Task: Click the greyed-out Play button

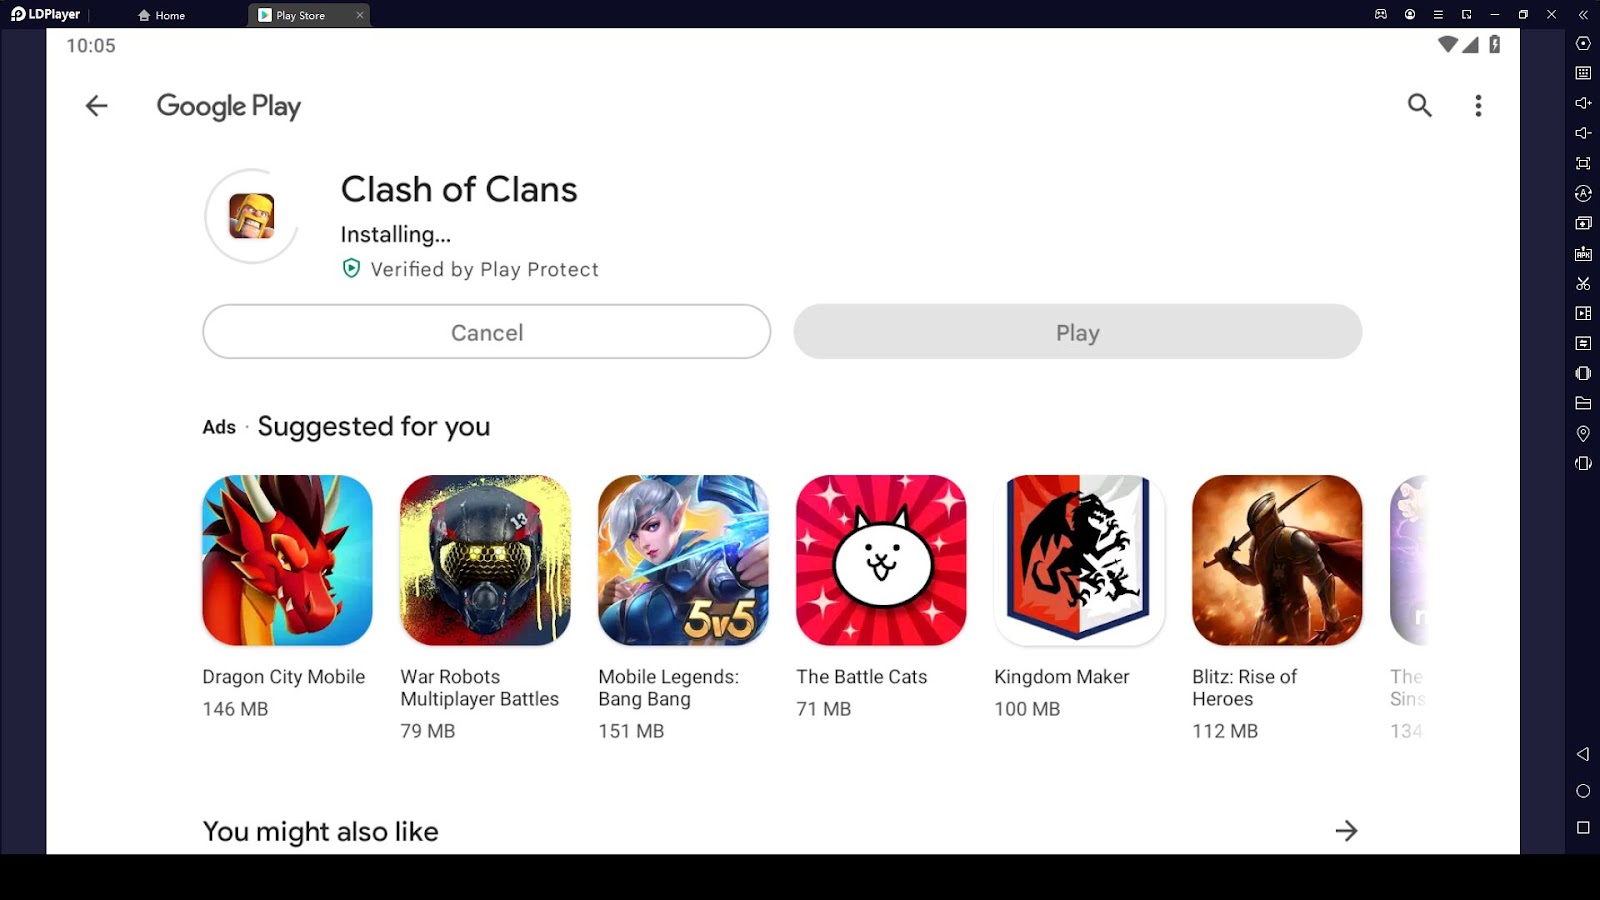Action: pos(1077,332)
